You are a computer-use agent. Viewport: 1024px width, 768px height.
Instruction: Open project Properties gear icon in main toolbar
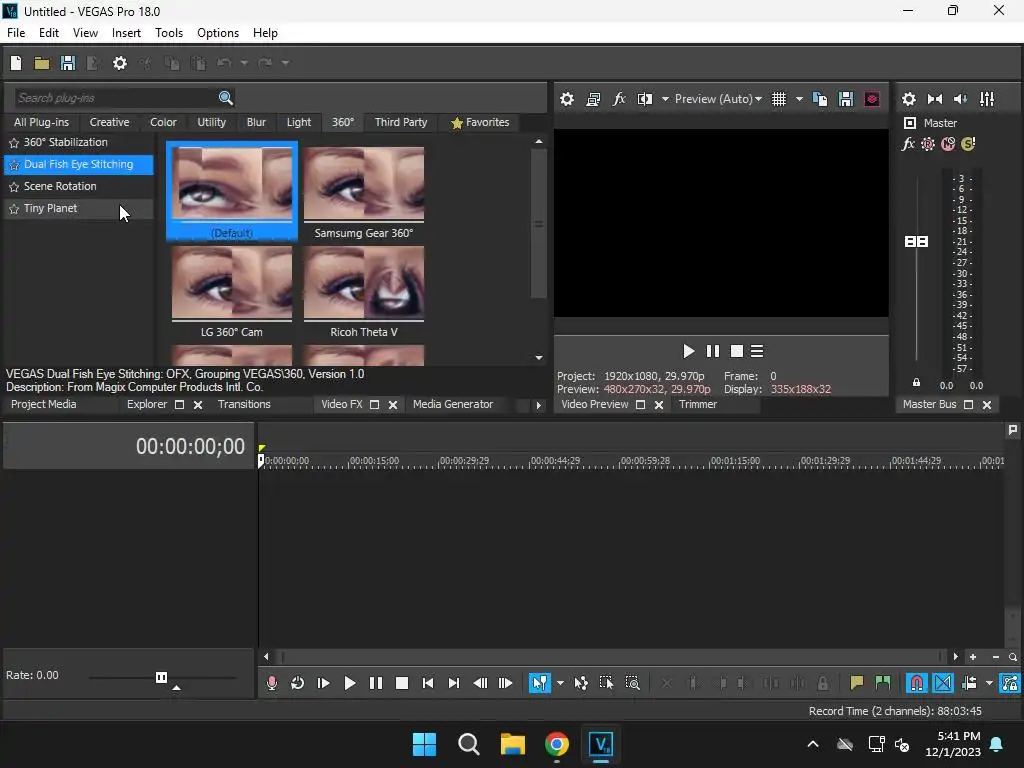(120, 63)
